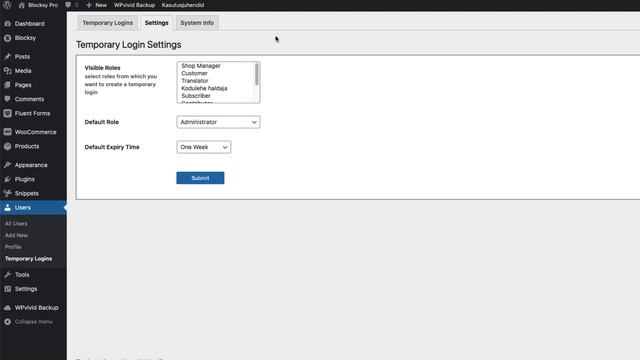Open the Default Role dropdown
The height and width of the screenshot is (360, 640).
(218, 122)
